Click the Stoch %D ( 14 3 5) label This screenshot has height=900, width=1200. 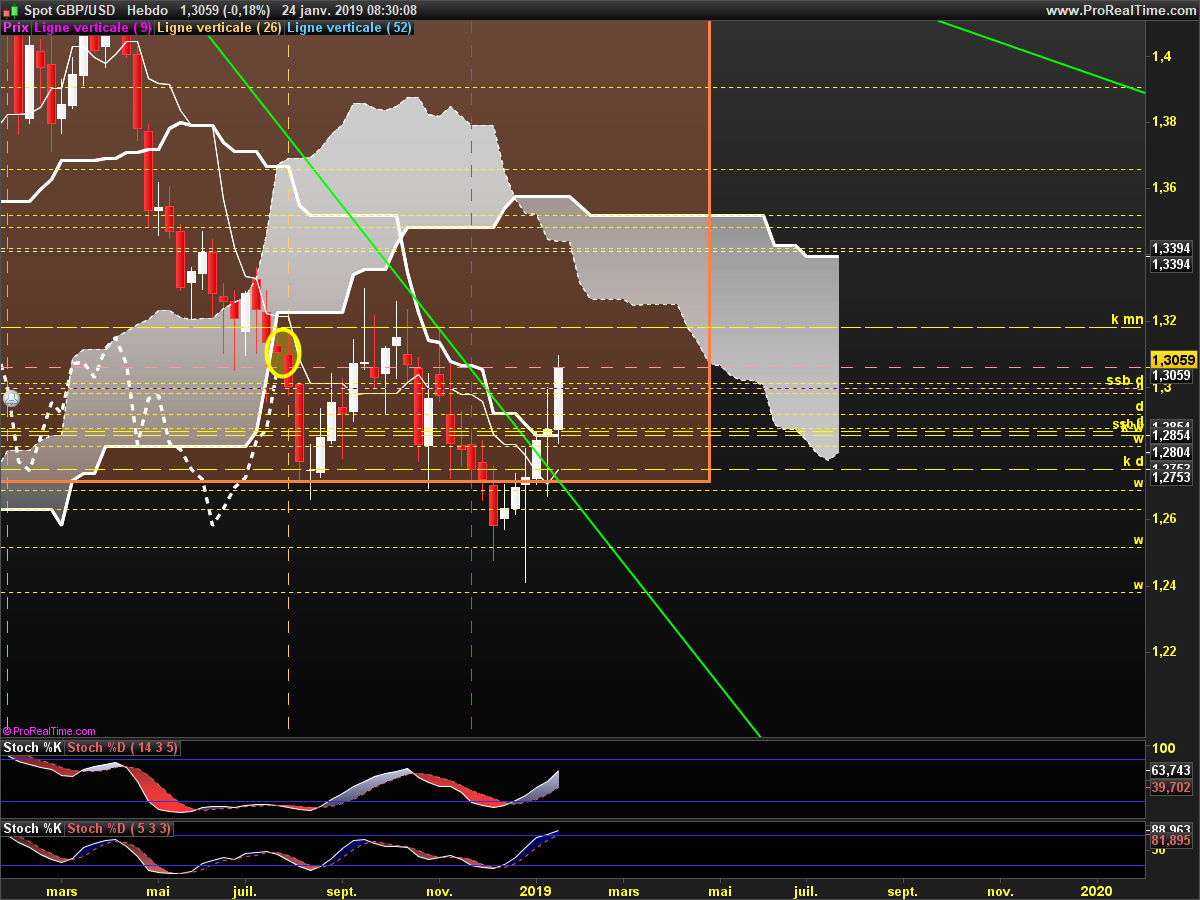coord(123,748)
